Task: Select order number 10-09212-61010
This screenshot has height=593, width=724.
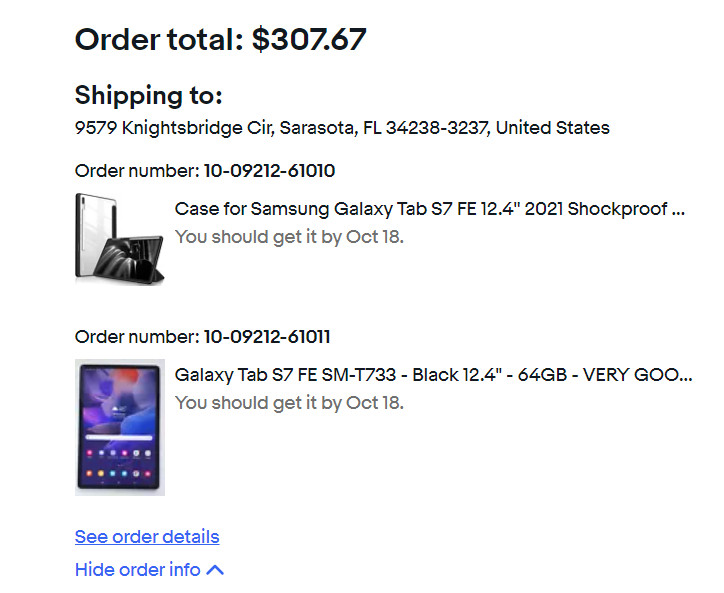Action: [x=269, y=171]
